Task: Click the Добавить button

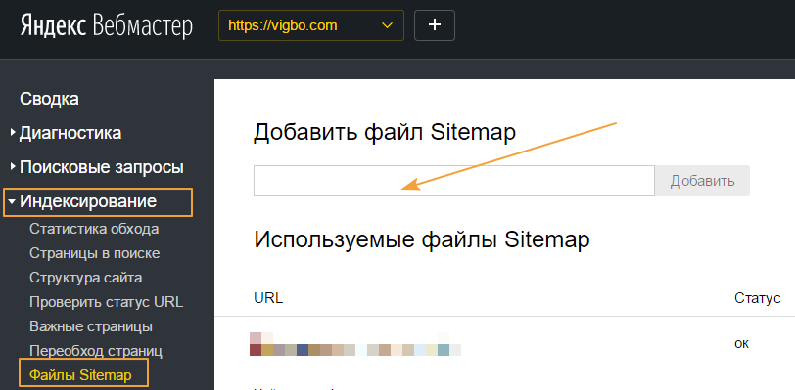Action: tap(702, 181)
